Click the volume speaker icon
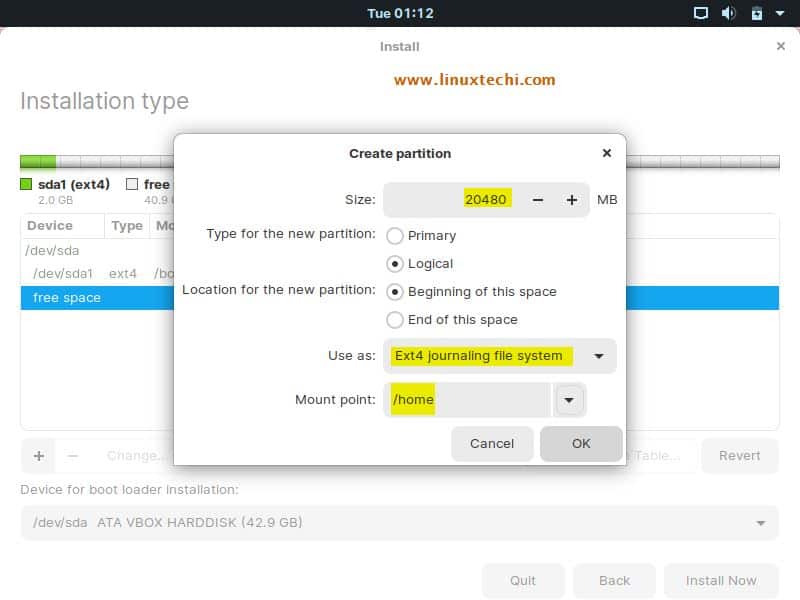Screen dimensions: 800x600 pos(729,13)
